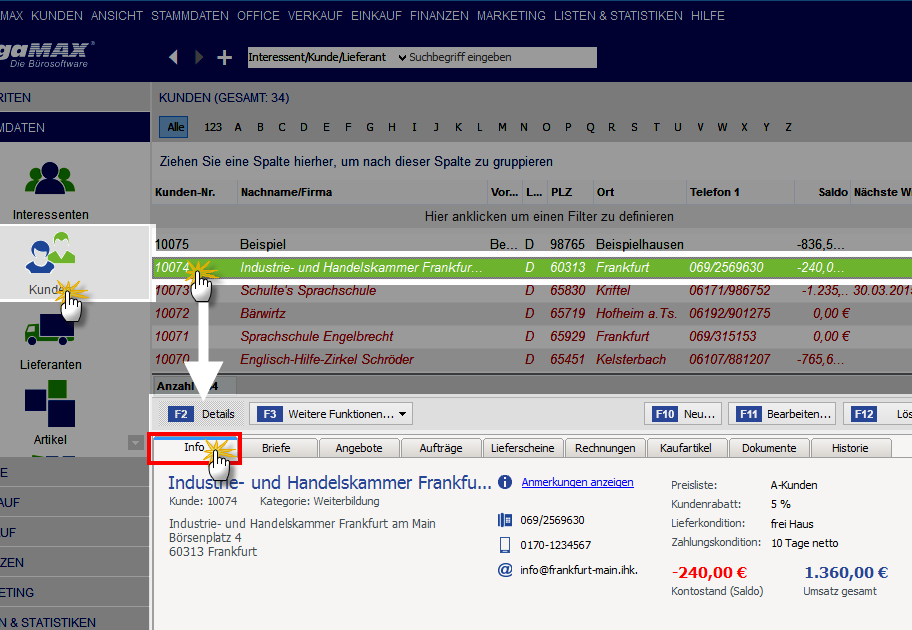Open the KUNDEN menu
The height and width of the screenshot is (630, 912).
[x=57, y=16]
